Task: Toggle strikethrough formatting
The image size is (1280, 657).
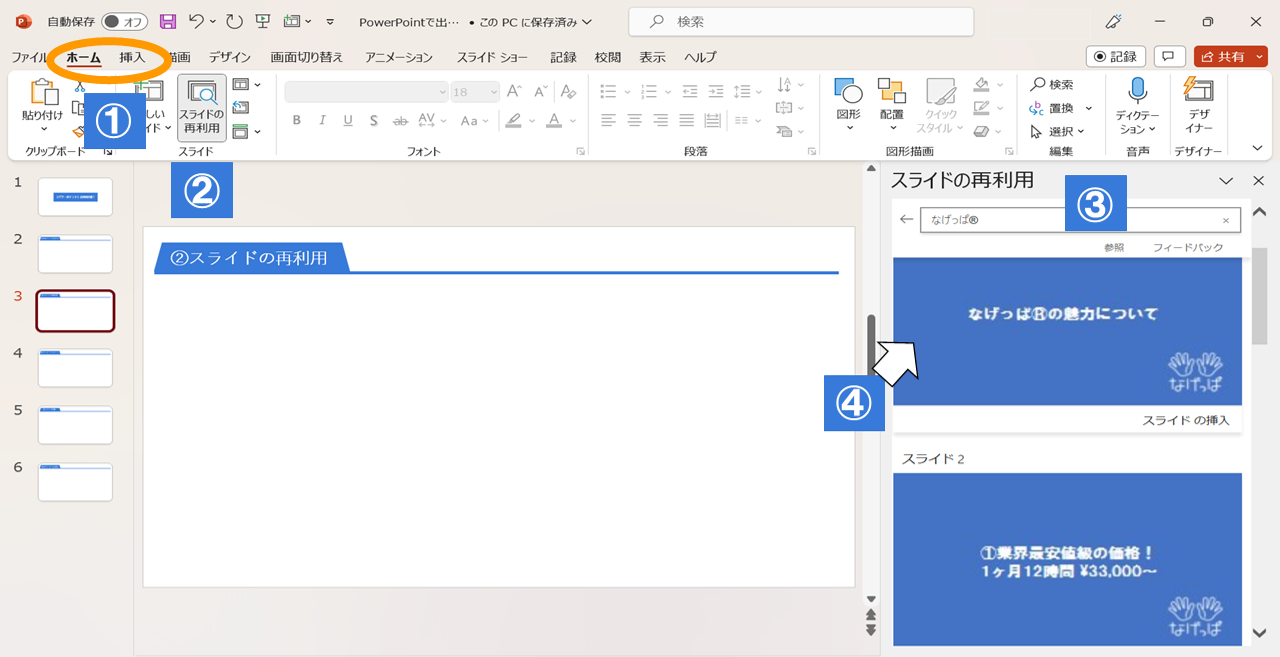Action: click(x=400, y=121)
